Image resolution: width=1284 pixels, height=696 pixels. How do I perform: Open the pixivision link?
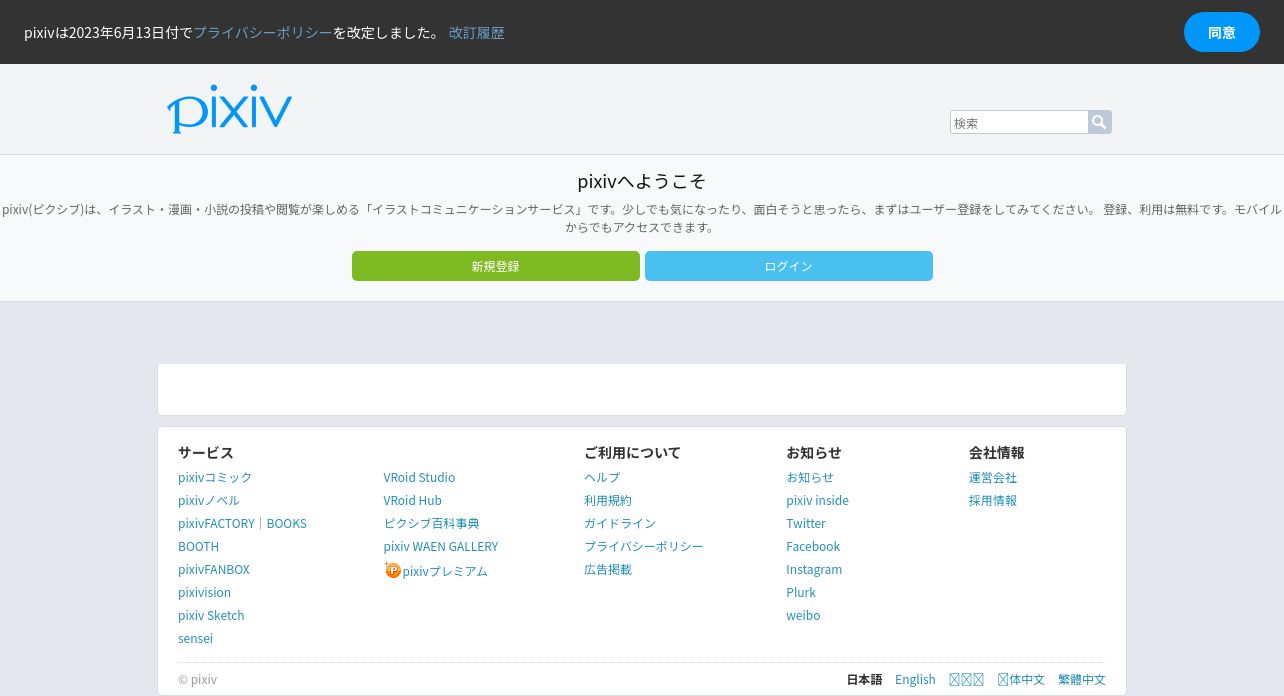(x=204, y=592)
